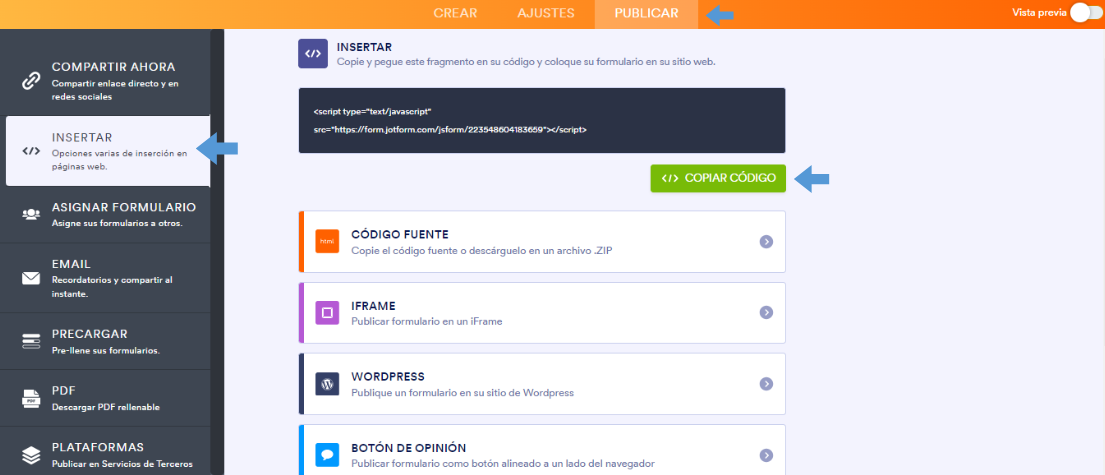Click the jotform src URL line in code
The height and width of the screenshot is (475, 1105).
pyautogui.click(x=450, y=130)
